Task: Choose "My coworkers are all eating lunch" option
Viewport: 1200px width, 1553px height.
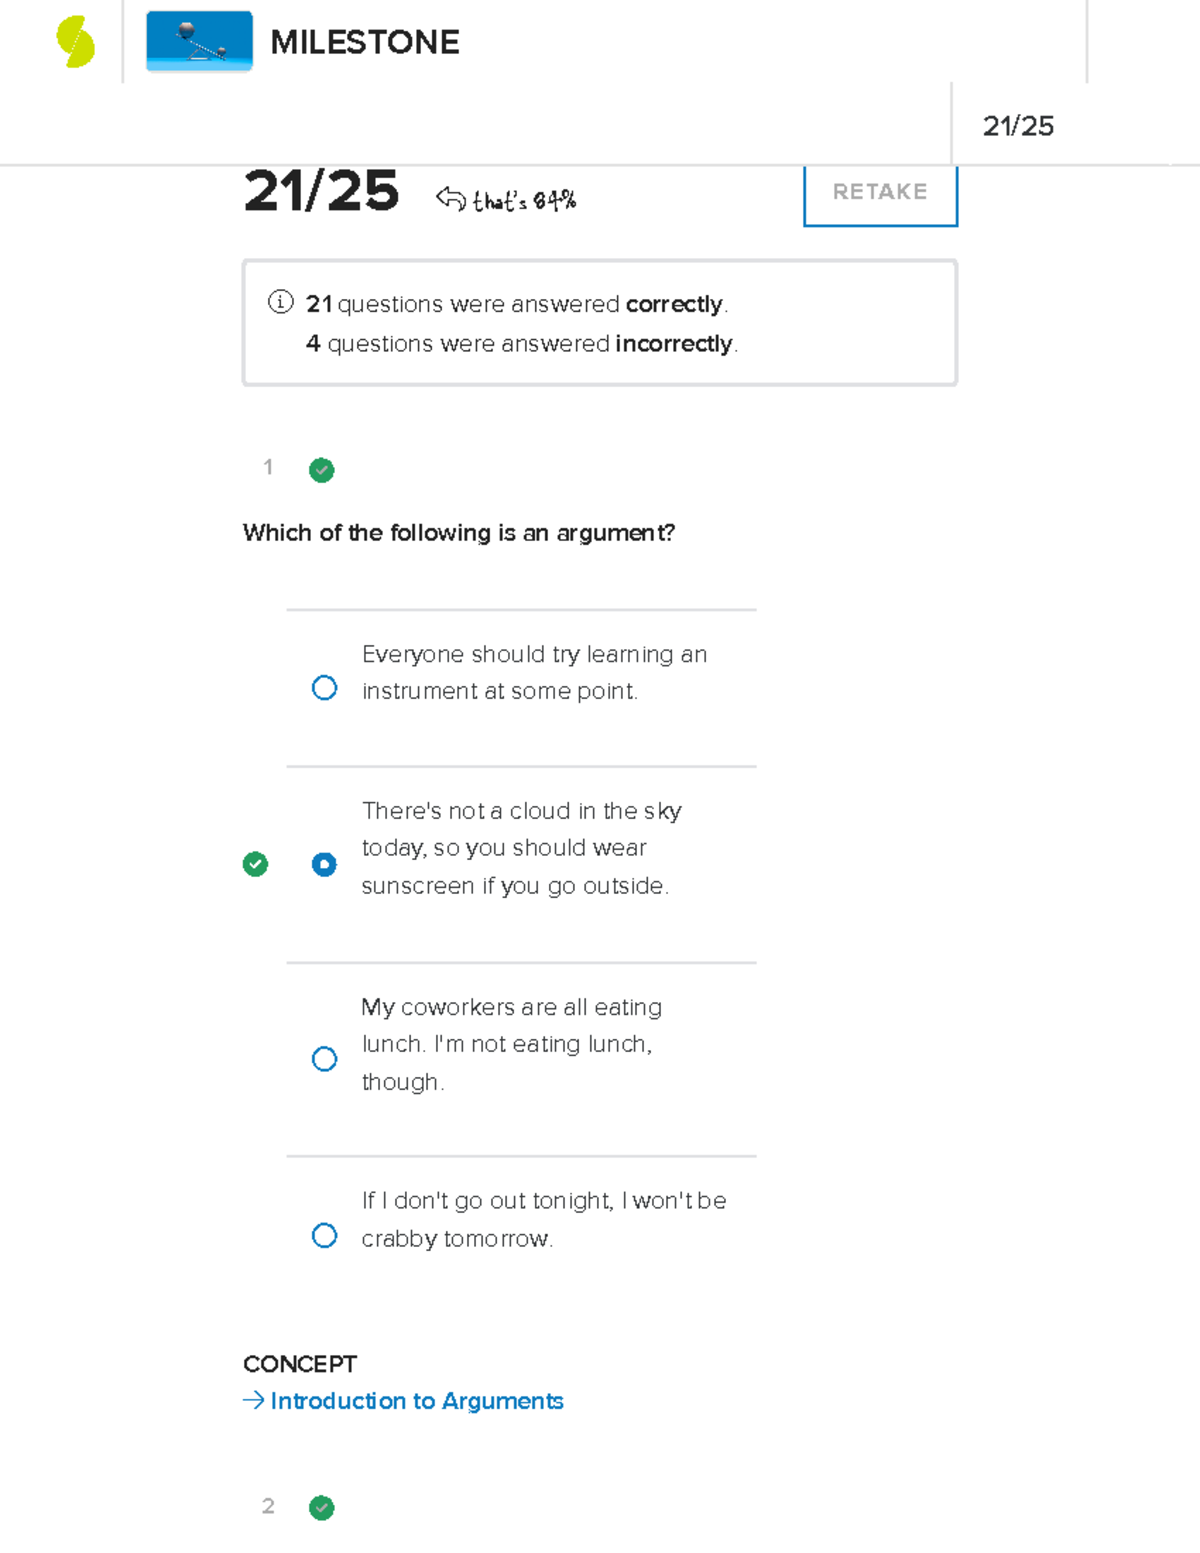Action: pos(324,1059)
